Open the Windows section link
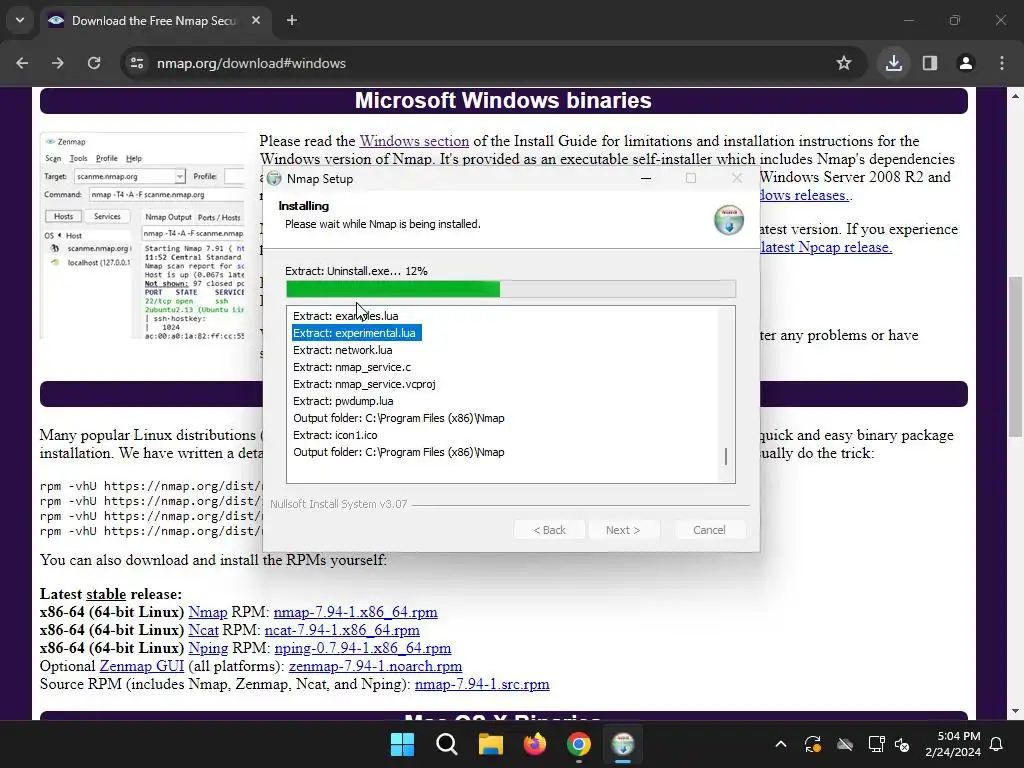The image size is (1024, 768). pos(414,141)
